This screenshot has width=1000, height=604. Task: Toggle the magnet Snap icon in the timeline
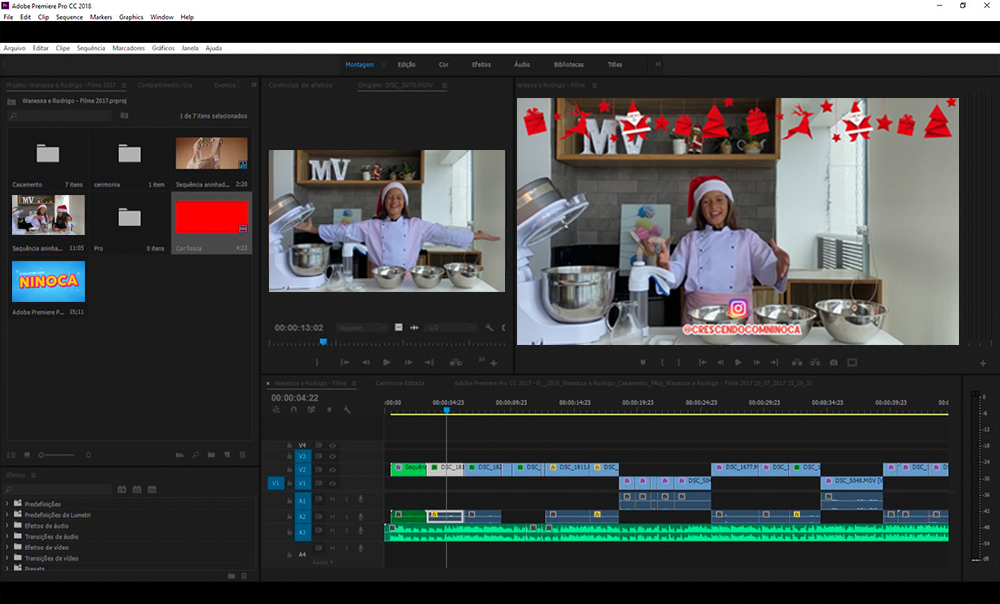coord(293,410)
